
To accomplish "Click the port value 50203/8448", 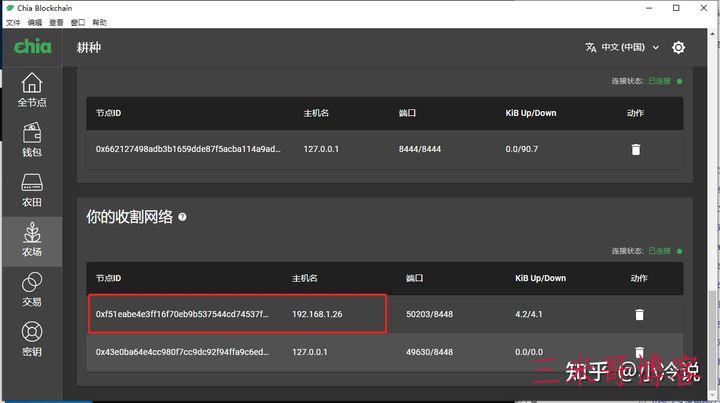I will pos(429,314).
